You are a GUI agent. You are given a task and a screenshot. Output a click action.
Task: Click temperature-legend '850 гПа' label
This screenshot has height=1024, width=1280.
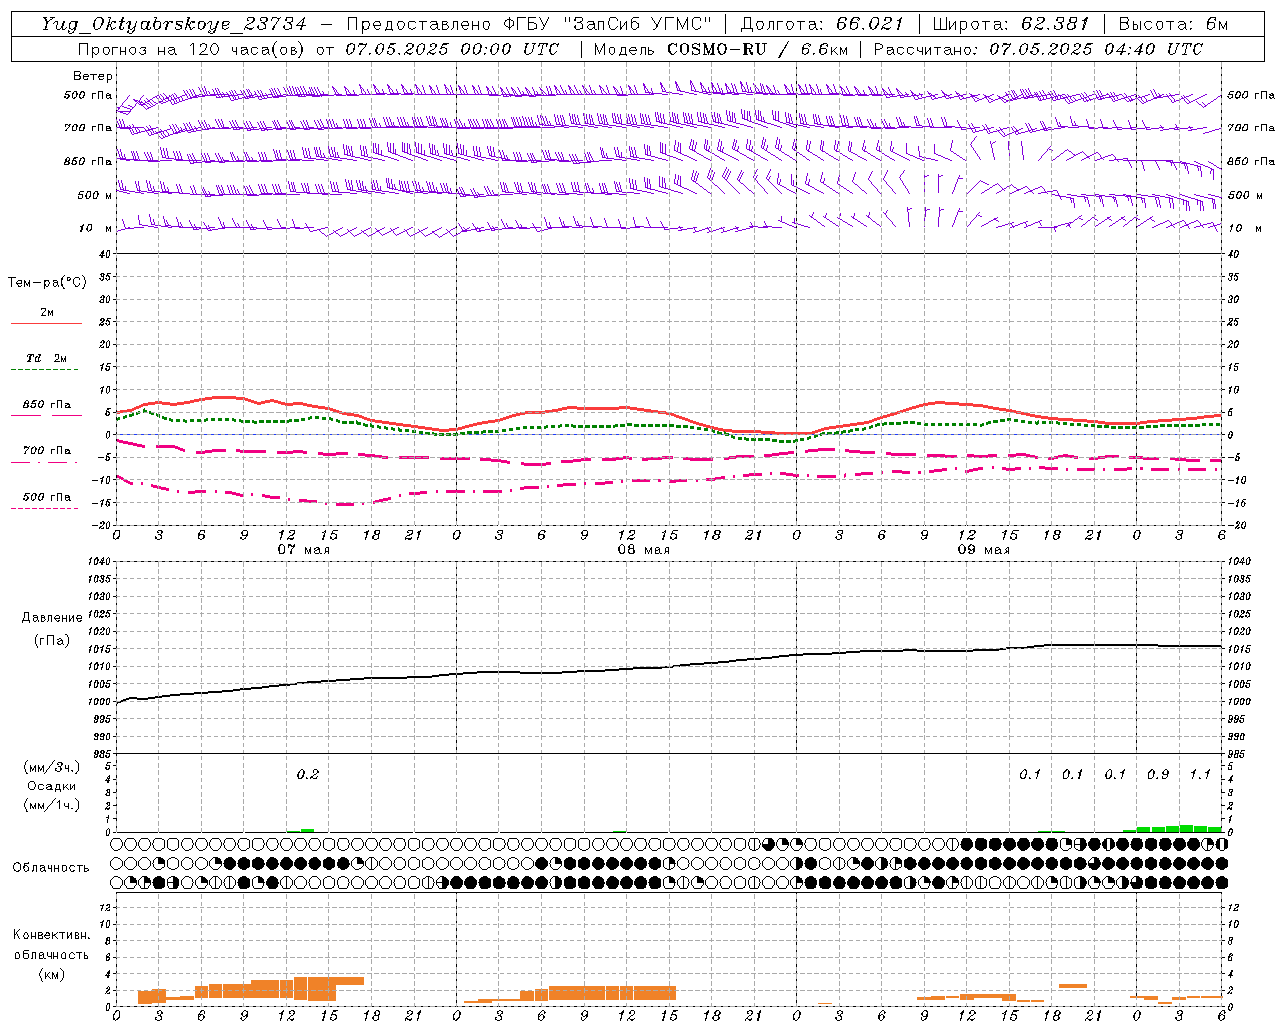pyautogui.click(x=47, y=405)
